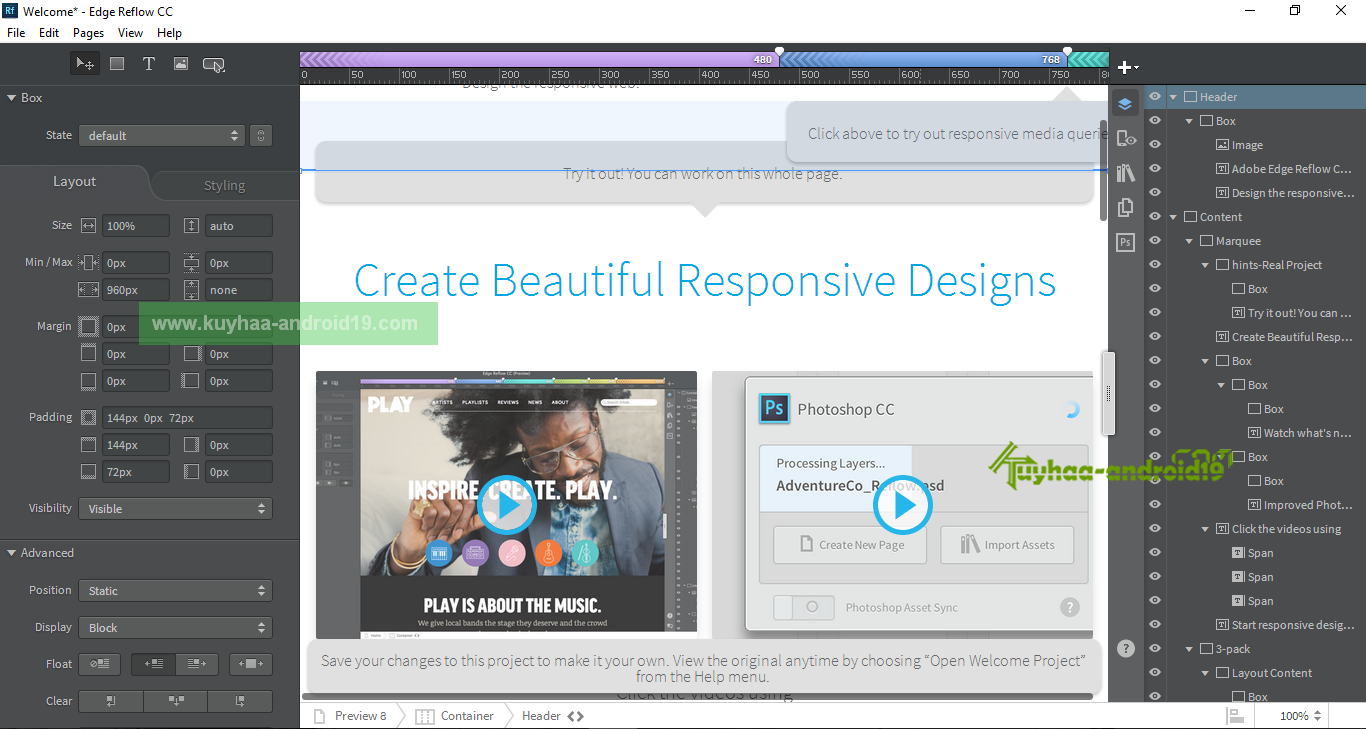Hide the Content layer
The image size is (1366, 729).
point(1155,217)
